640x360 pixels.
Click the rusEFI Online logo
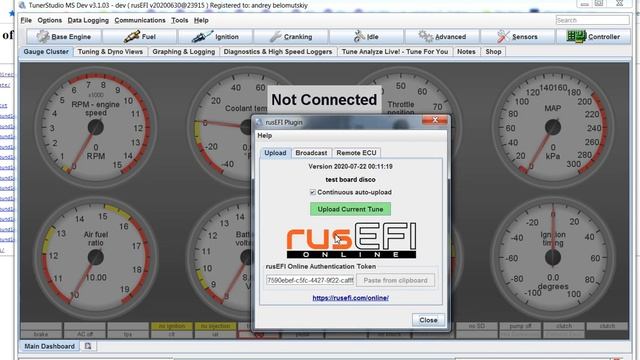[x=351, y=240]
